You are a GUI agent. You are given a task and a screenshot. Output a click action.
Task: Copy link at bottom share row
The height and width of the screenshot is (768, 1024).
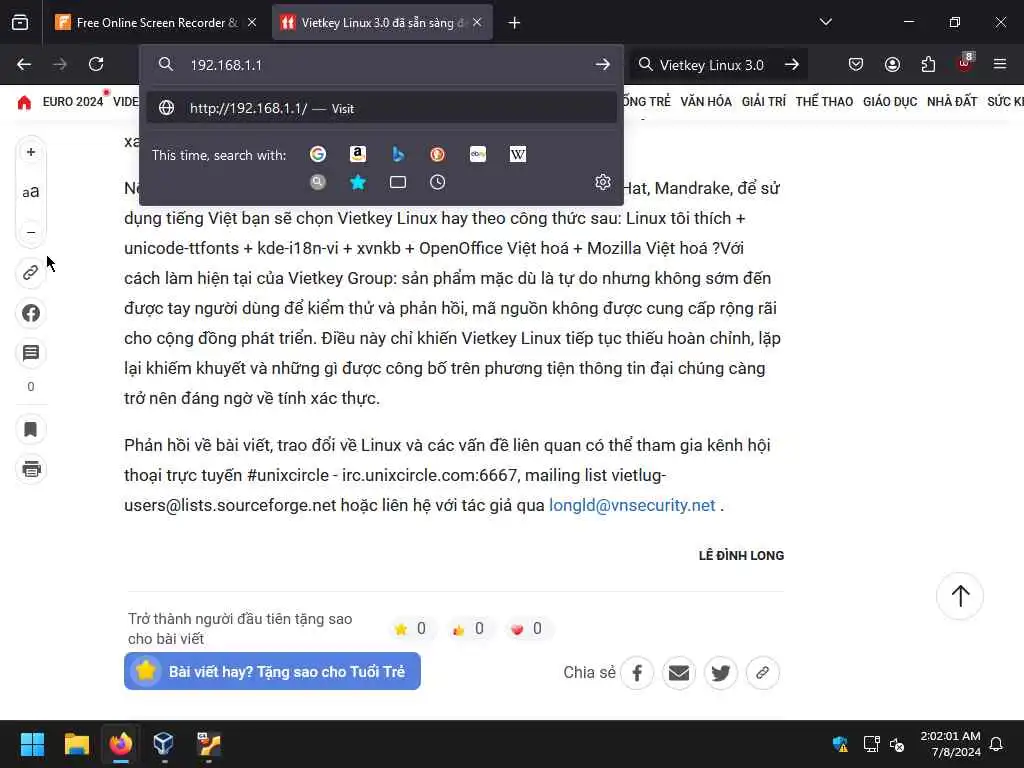tap(762, 673)
